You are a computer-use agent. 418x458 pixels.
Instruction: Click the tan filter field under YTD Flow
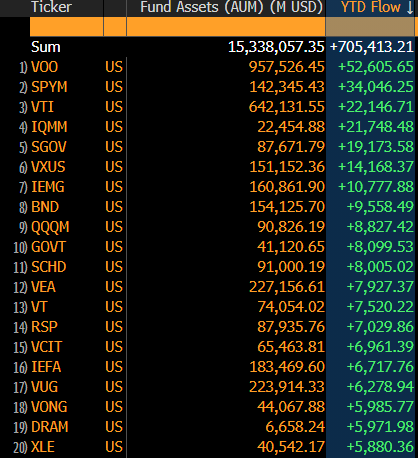(x=370, y=27)
